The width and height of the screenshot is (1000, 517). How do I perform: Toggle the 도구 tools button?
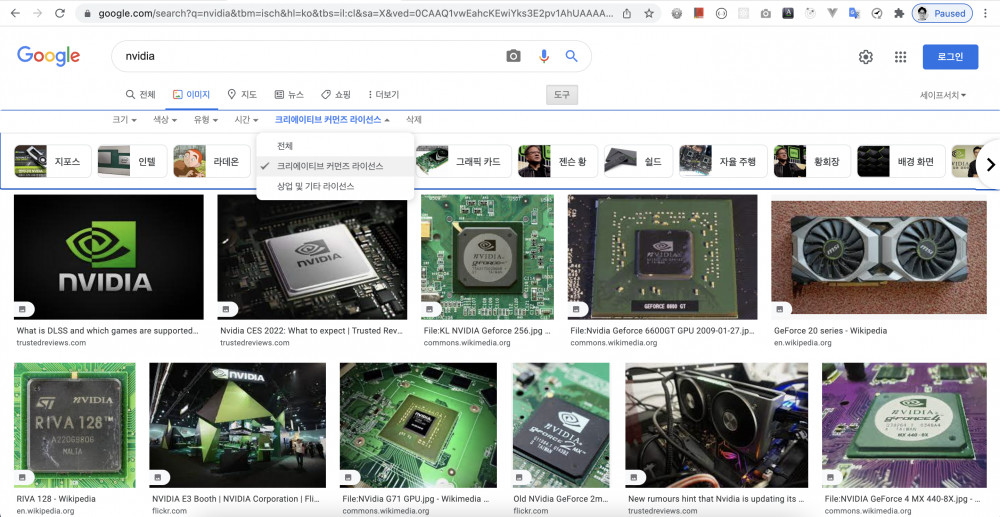click(562, 94)
